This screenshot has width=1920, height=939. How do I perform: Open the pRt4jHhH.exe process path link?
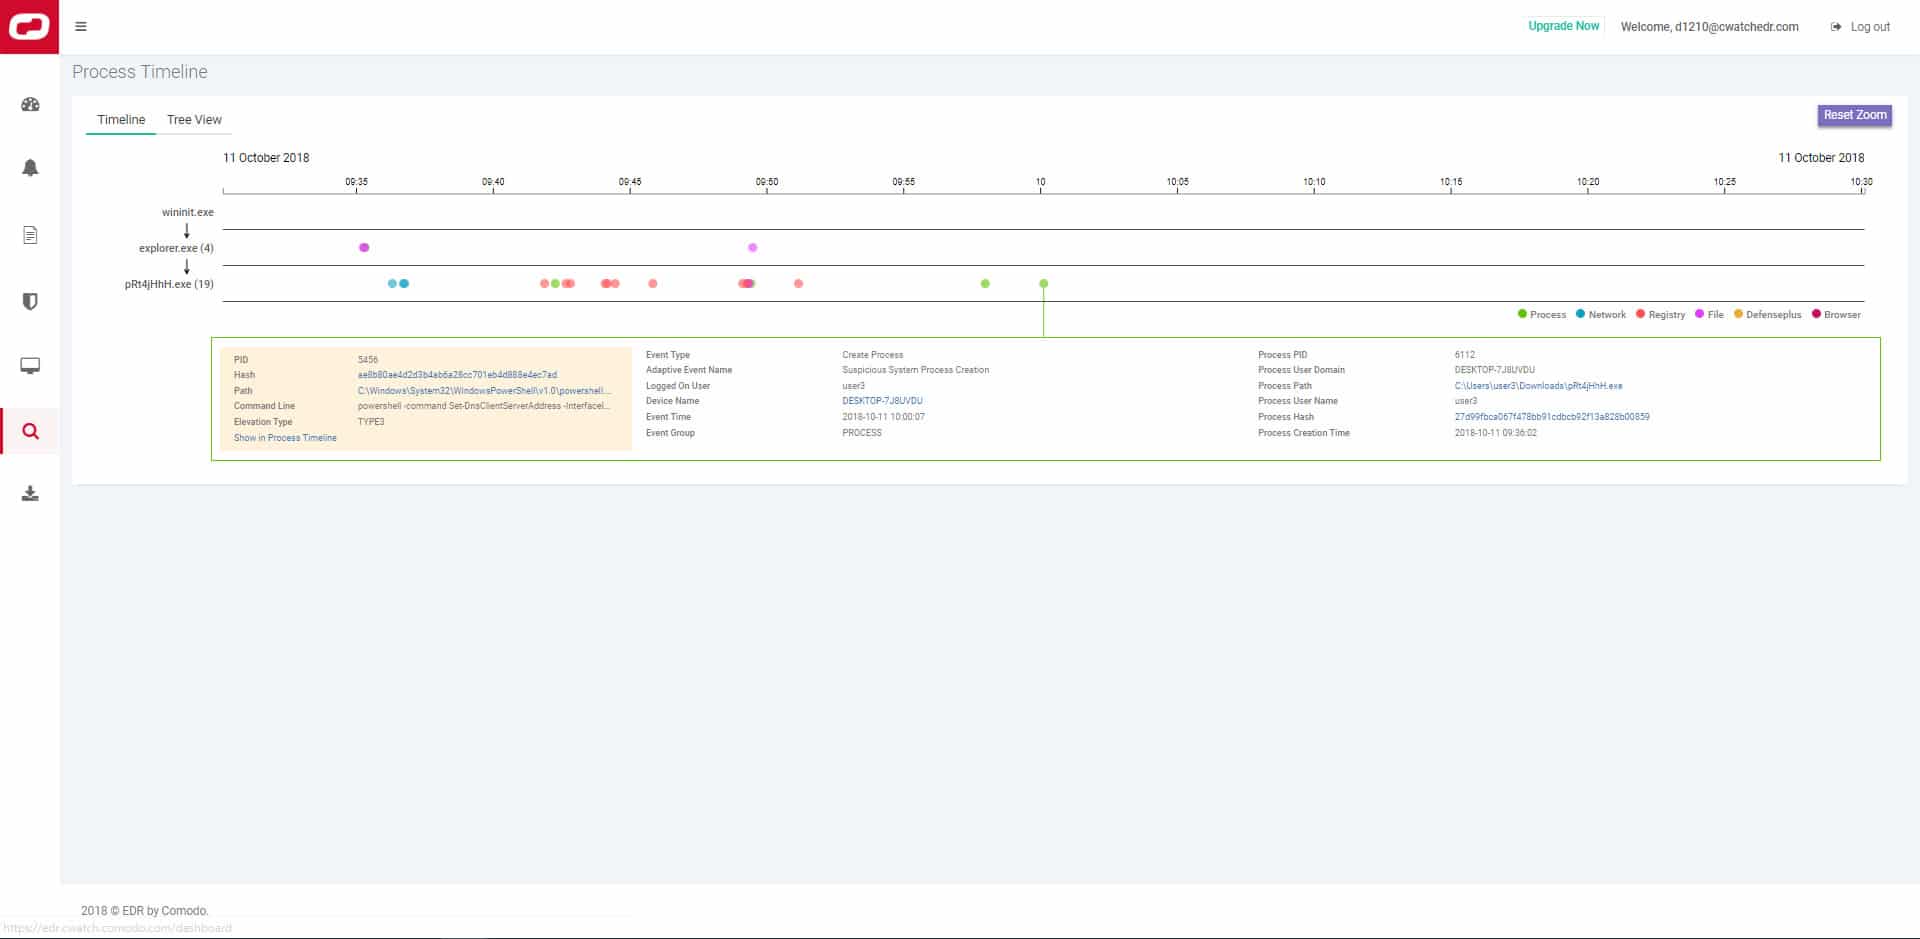[x=1538, y=386]
